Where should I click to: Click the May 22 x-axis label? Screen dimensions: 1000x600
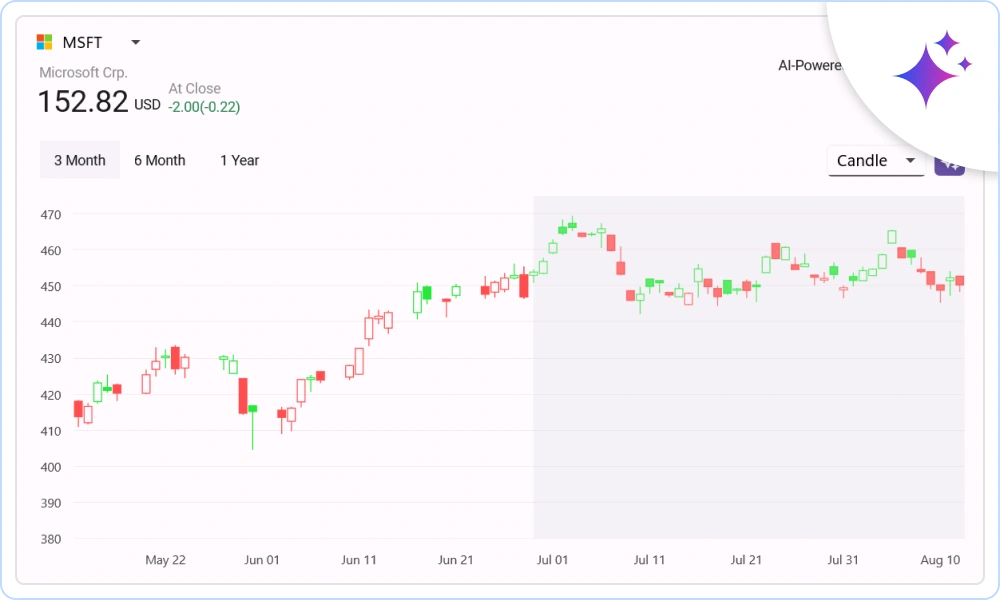click(165, 560)
